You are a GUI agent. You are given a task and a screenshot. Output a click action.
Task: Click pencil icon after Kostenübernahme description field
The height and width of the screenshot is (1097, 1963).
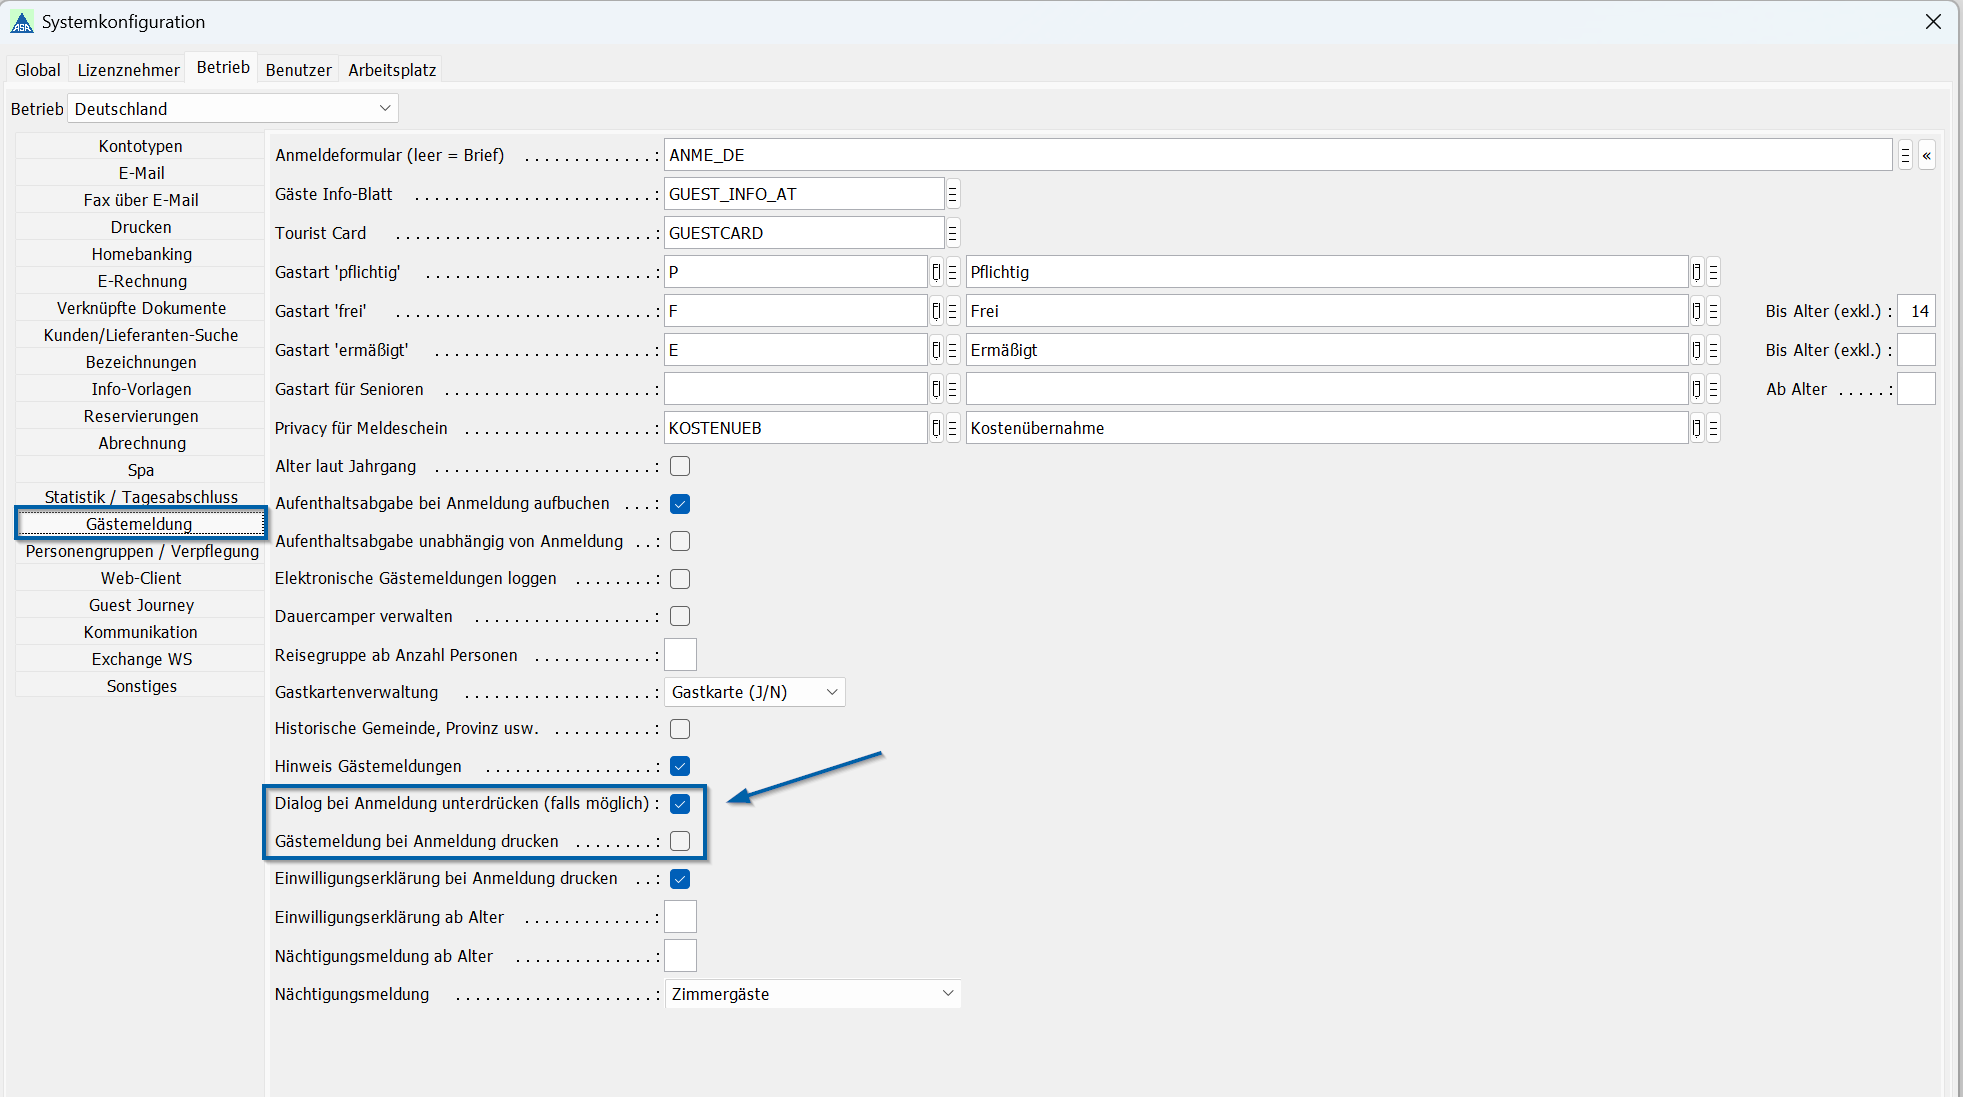[x=1696, y=428]
